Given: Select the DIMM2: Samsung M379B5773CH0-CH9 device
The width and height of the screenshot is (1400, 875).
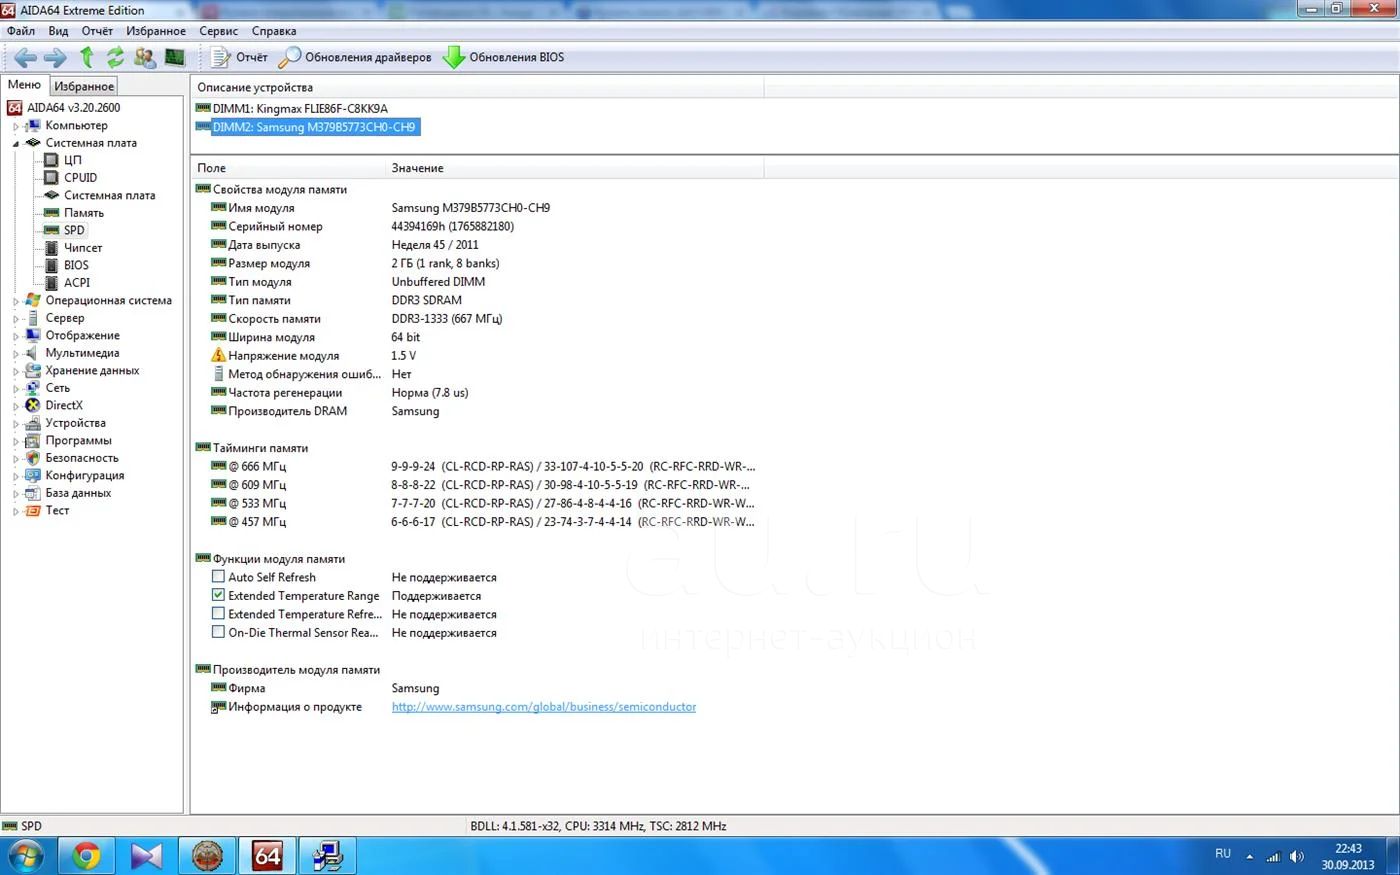Looking at the screenshot, I should click(306, 127).
